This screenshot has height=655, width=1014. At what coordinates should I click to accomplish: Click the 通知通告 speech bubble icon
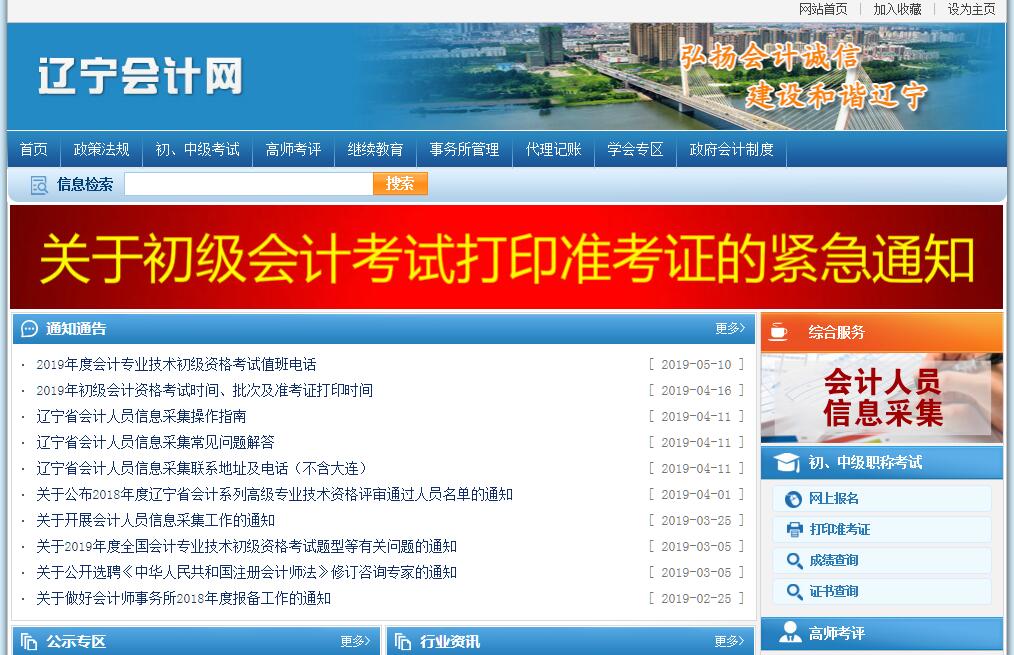[29, 329]
